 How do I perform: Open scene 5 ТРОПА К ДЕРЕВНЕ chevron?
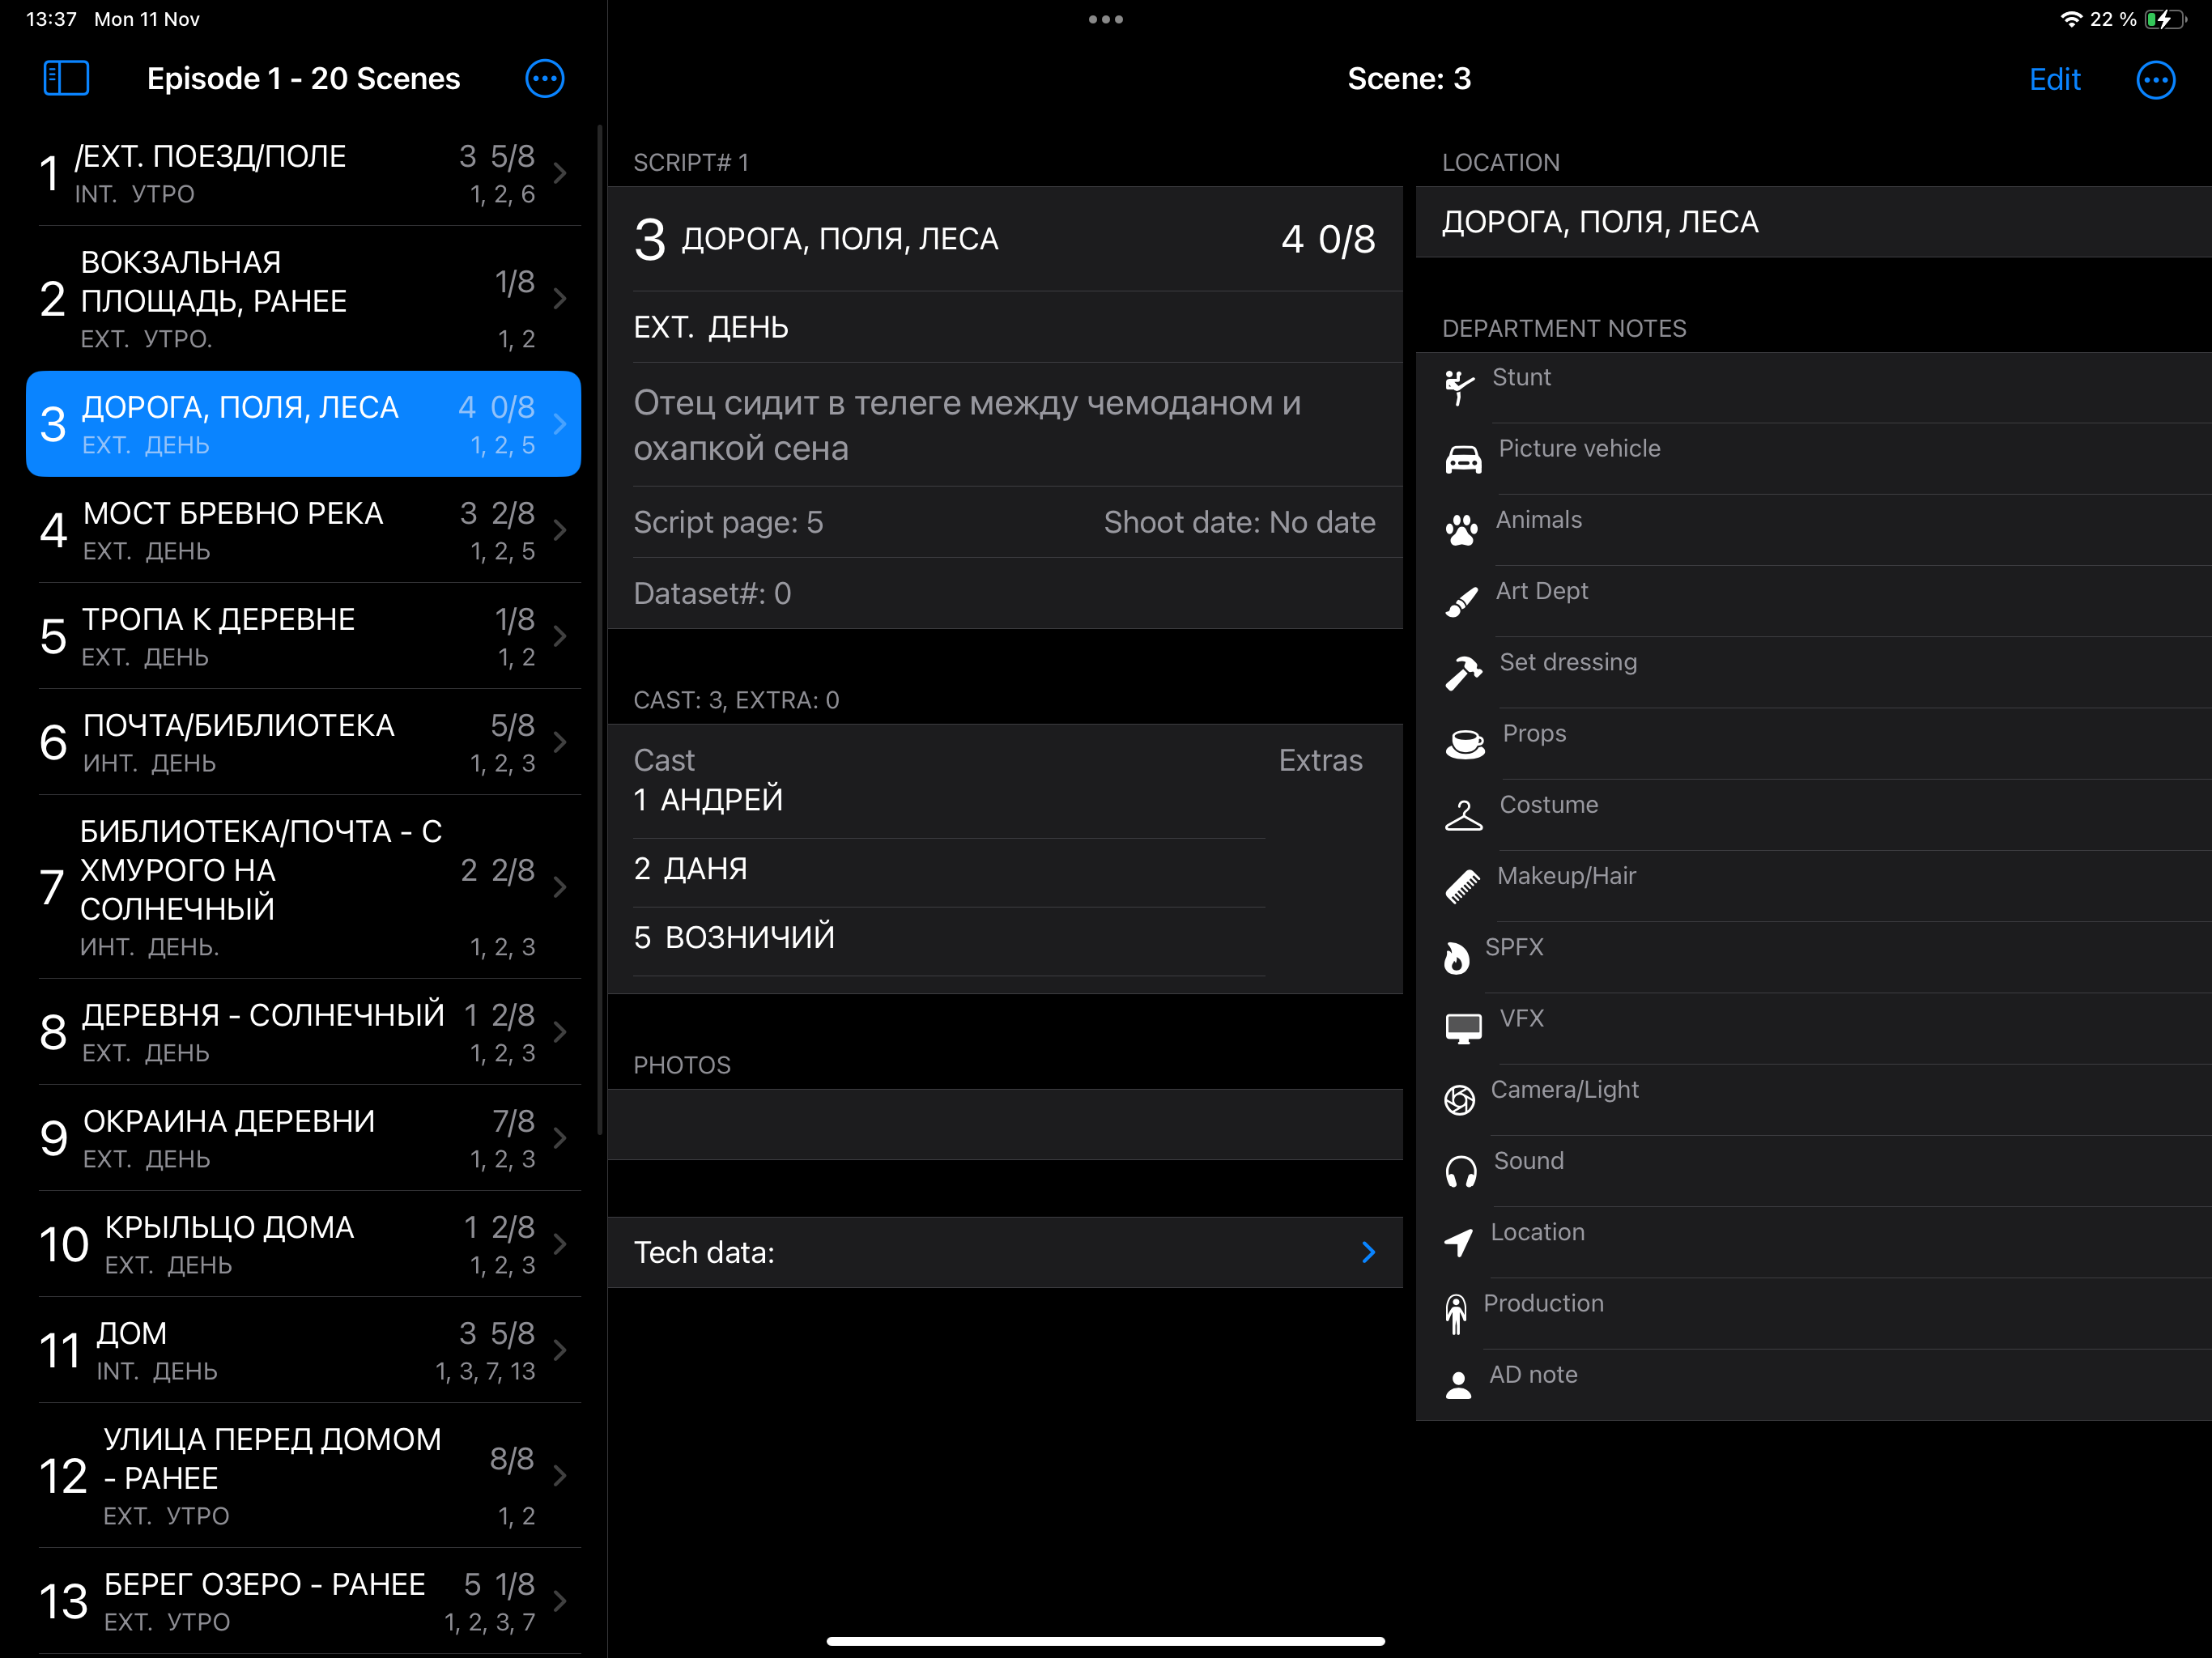pyautogui.click(x=560, y=636)
